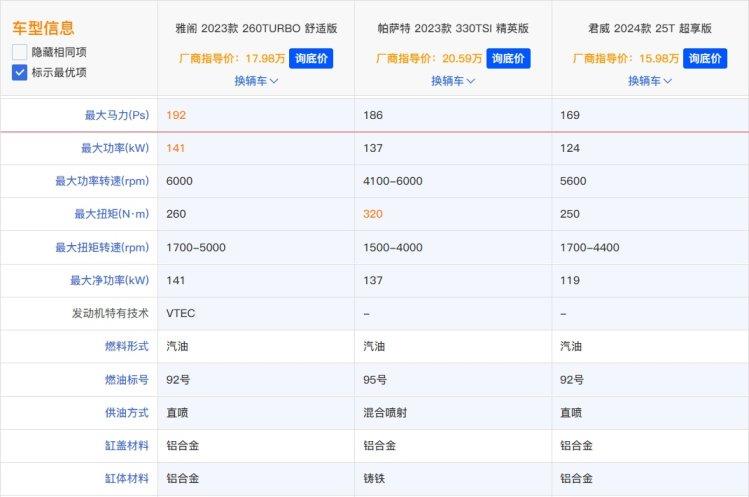Open 换辆车 dropdown under 雅阁
This screenshot has height=497, width=749.
click(x=256, y=81)
